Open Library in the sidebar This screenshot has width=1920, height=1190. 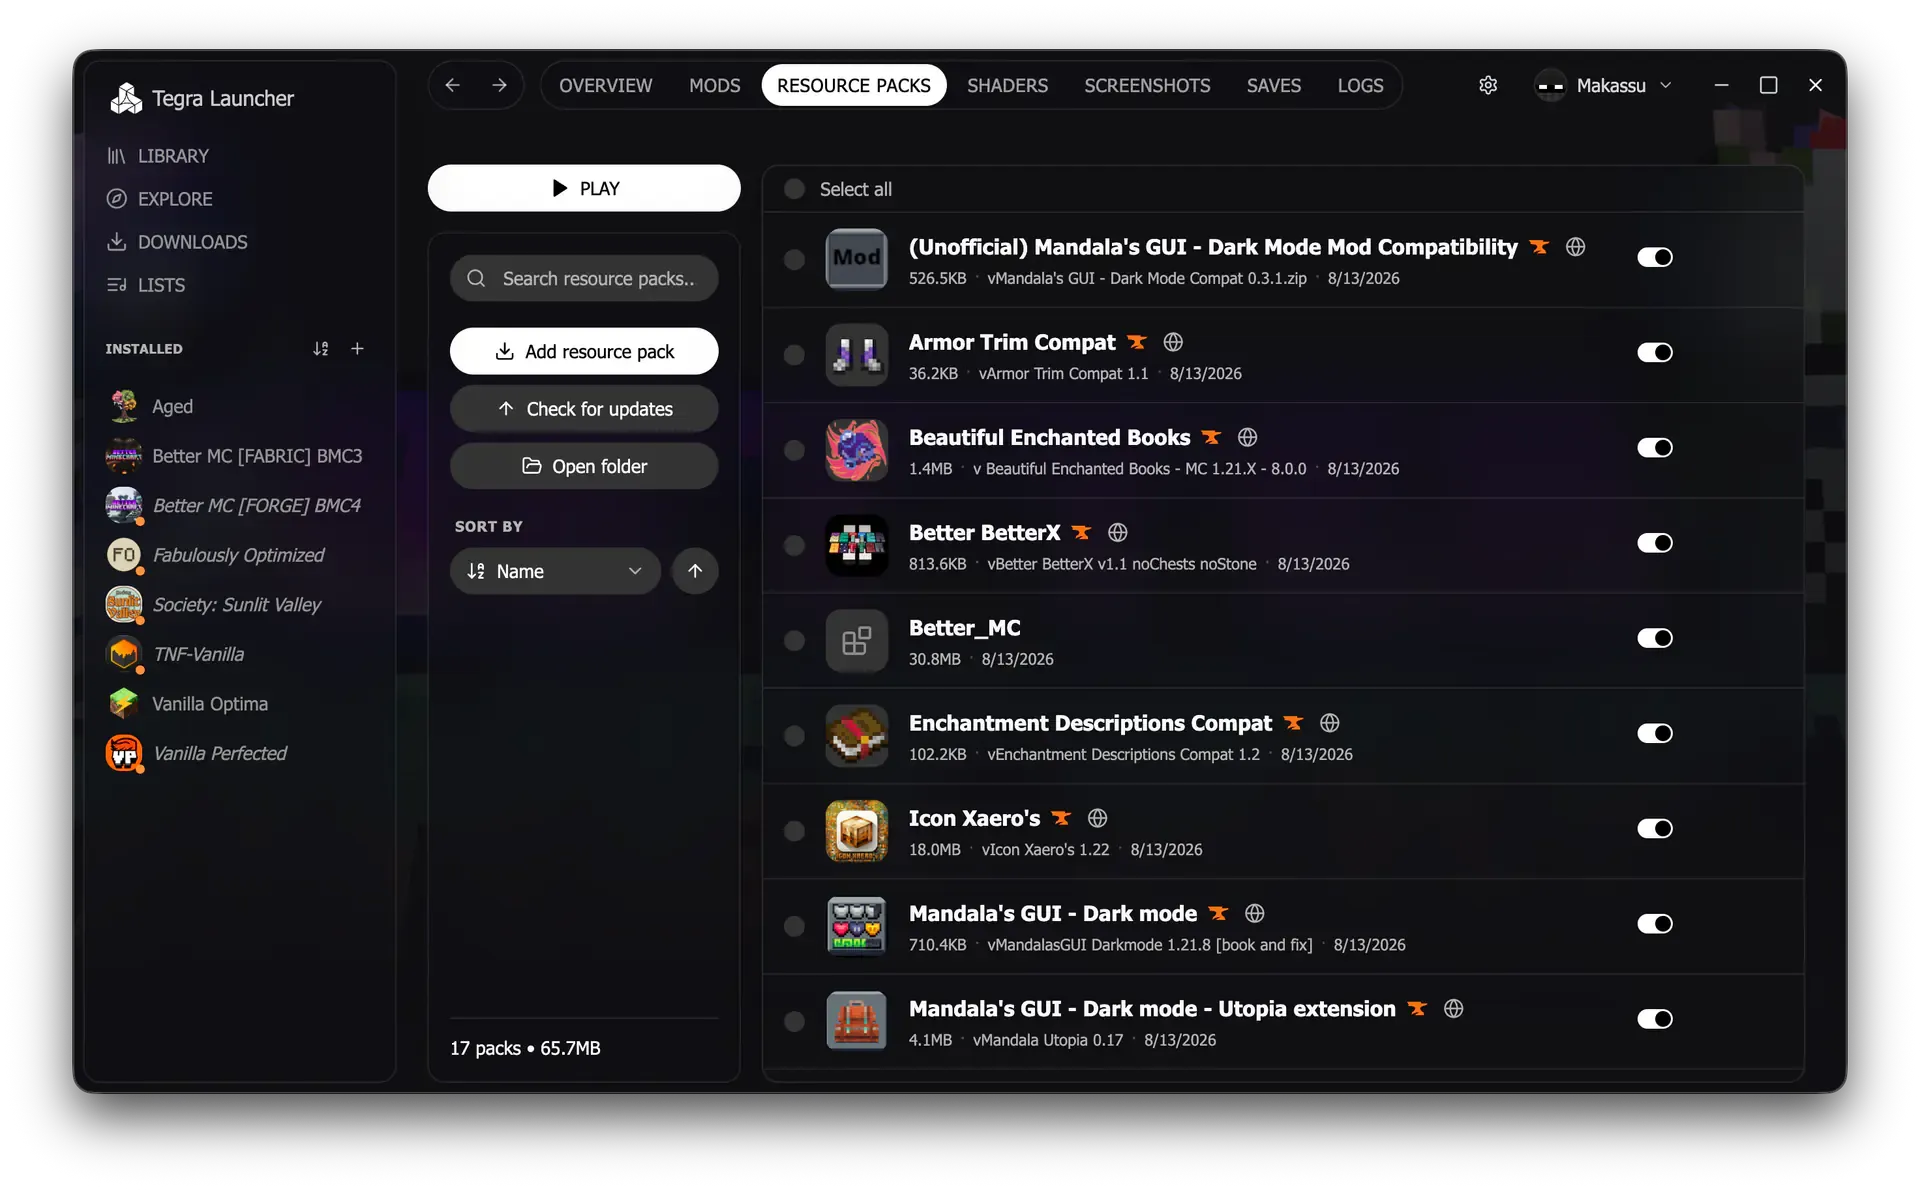pos(158,156)
